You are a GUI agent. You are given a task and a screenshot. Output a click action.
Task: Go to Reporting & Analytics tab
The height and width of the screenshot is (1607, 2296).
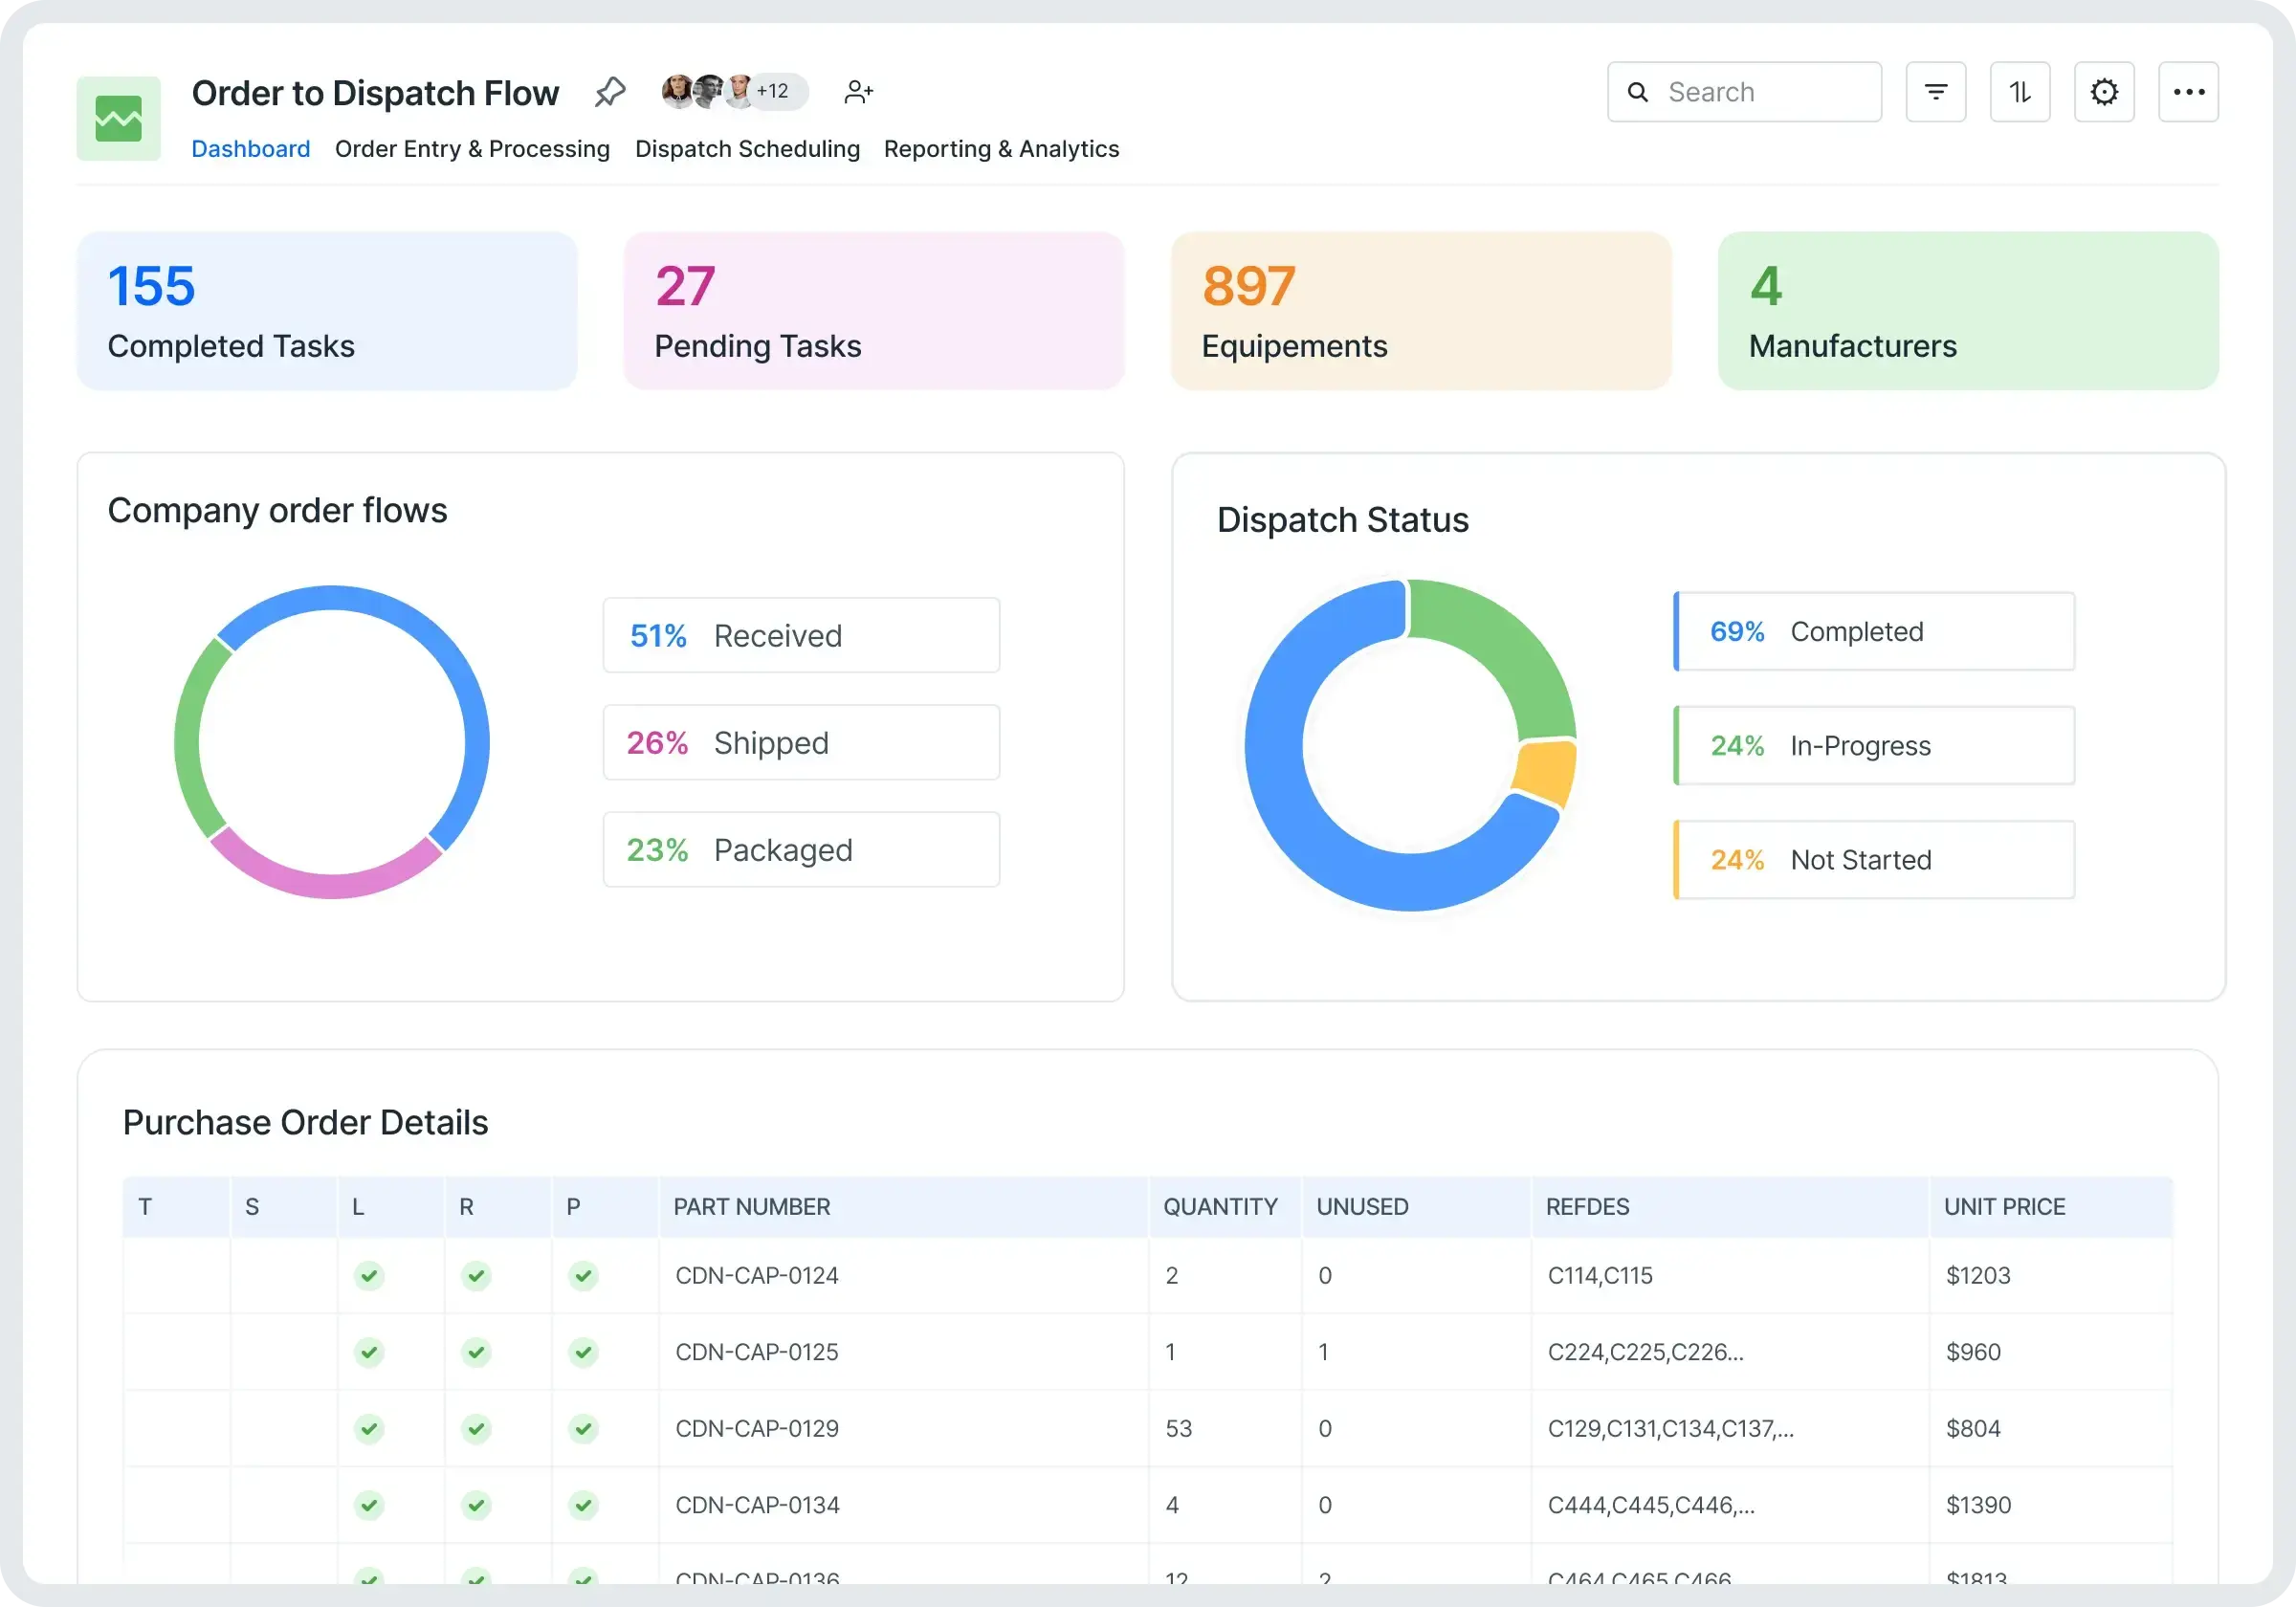pyautogui.click(x=1001, y=149)
